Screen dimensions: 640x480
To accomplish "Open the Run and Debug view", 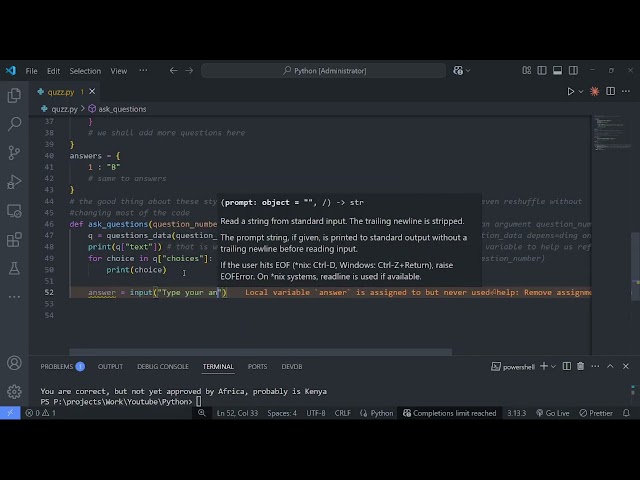I will point(14,182).
